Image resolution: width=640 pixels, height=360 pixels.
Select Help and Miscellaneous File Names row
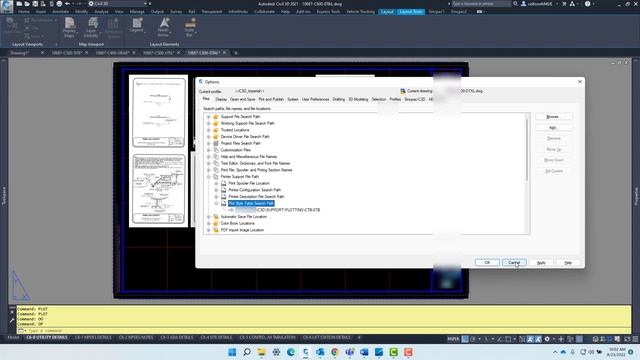tap(249, 157)
